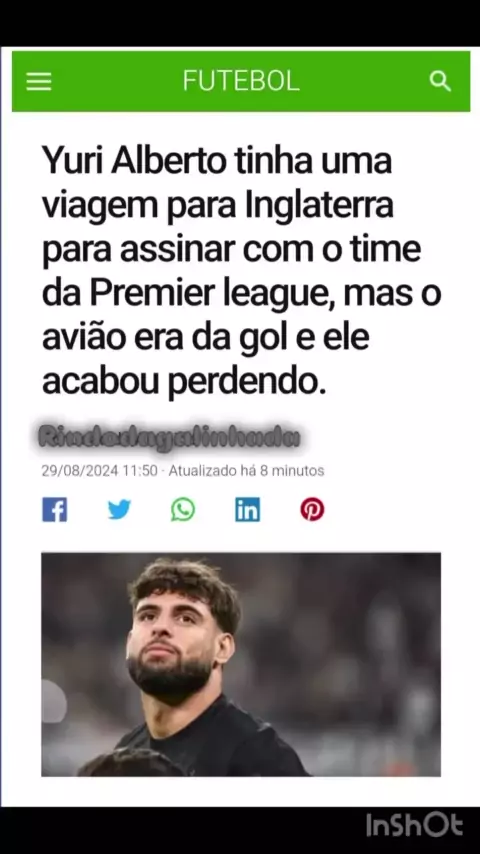Open the hamburger menu
The image size is (480, 854).
coord(39,82)
